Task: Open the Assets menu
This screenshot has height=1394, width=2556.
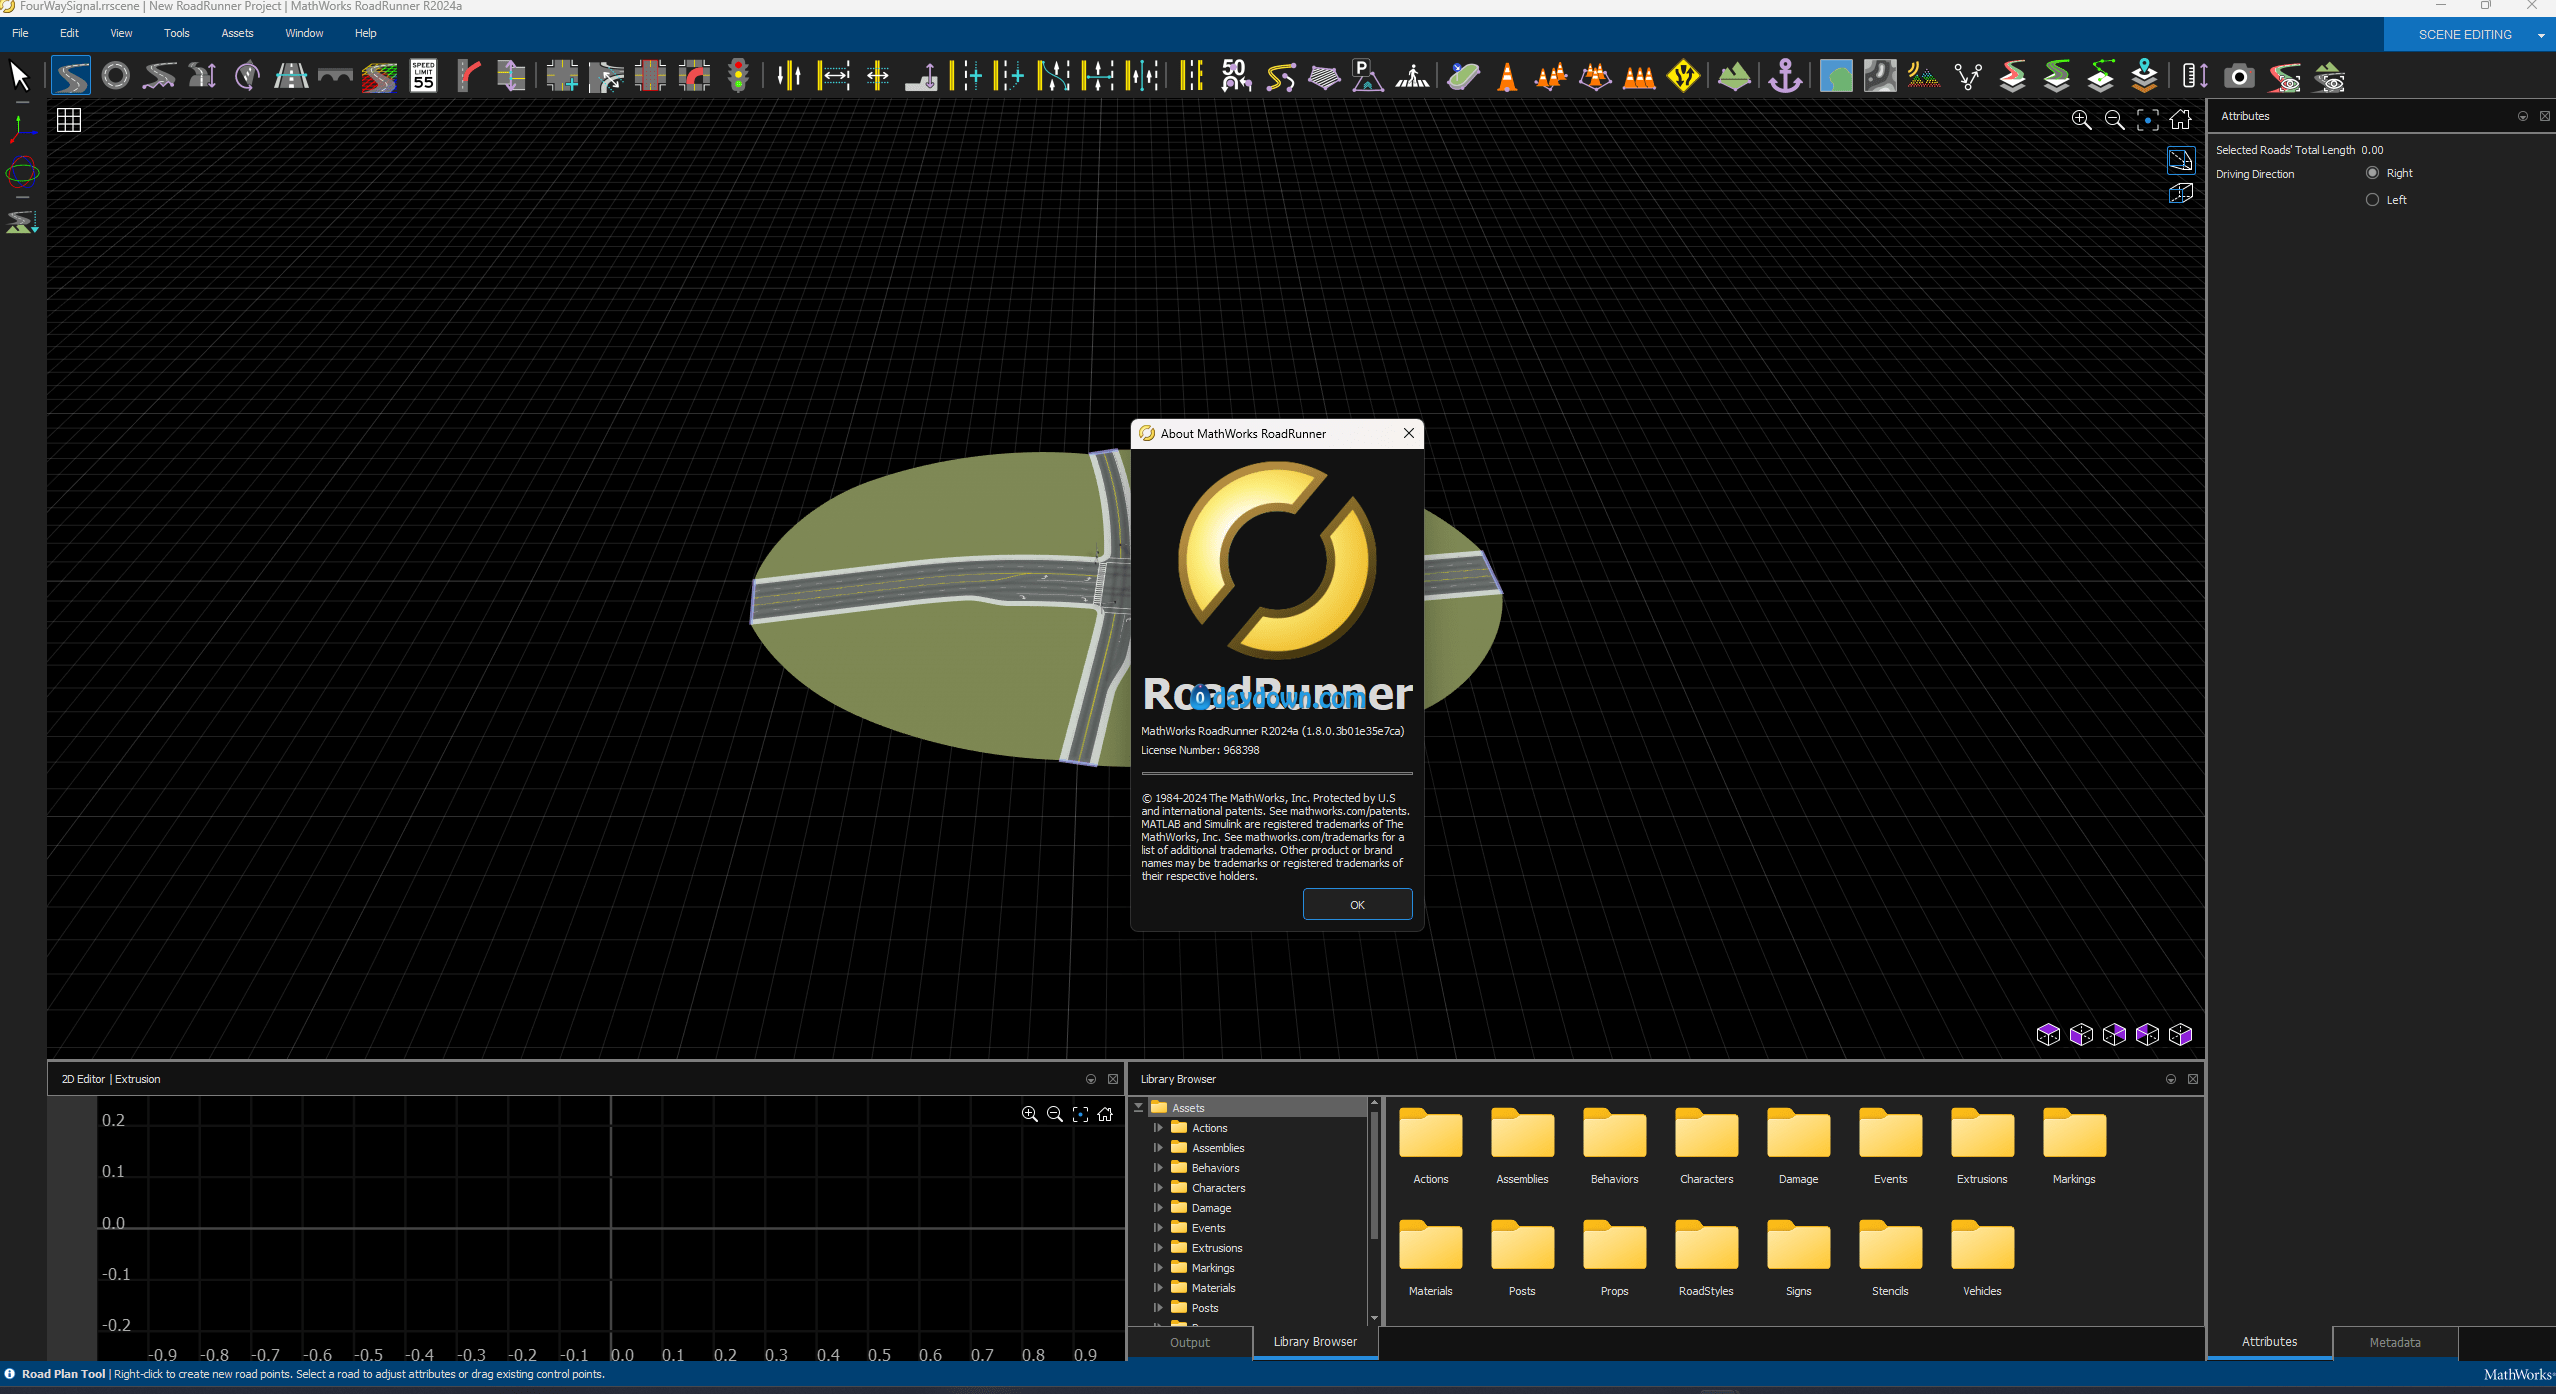Action: point(237,33)
